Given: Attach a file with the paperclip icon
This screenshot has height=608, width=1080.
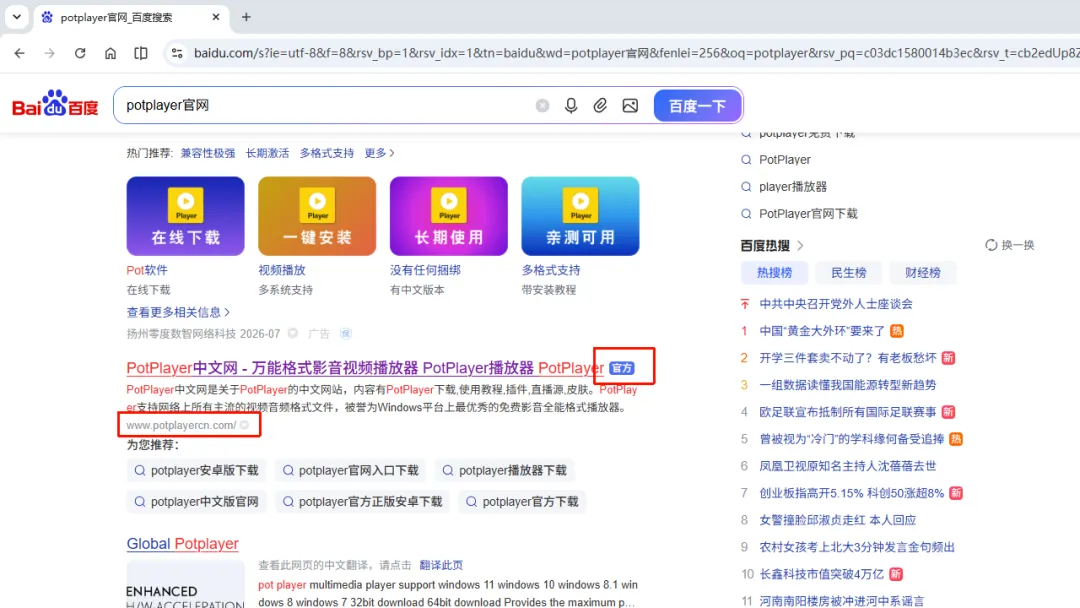Looking at the screenshot, I should point(600,105).
